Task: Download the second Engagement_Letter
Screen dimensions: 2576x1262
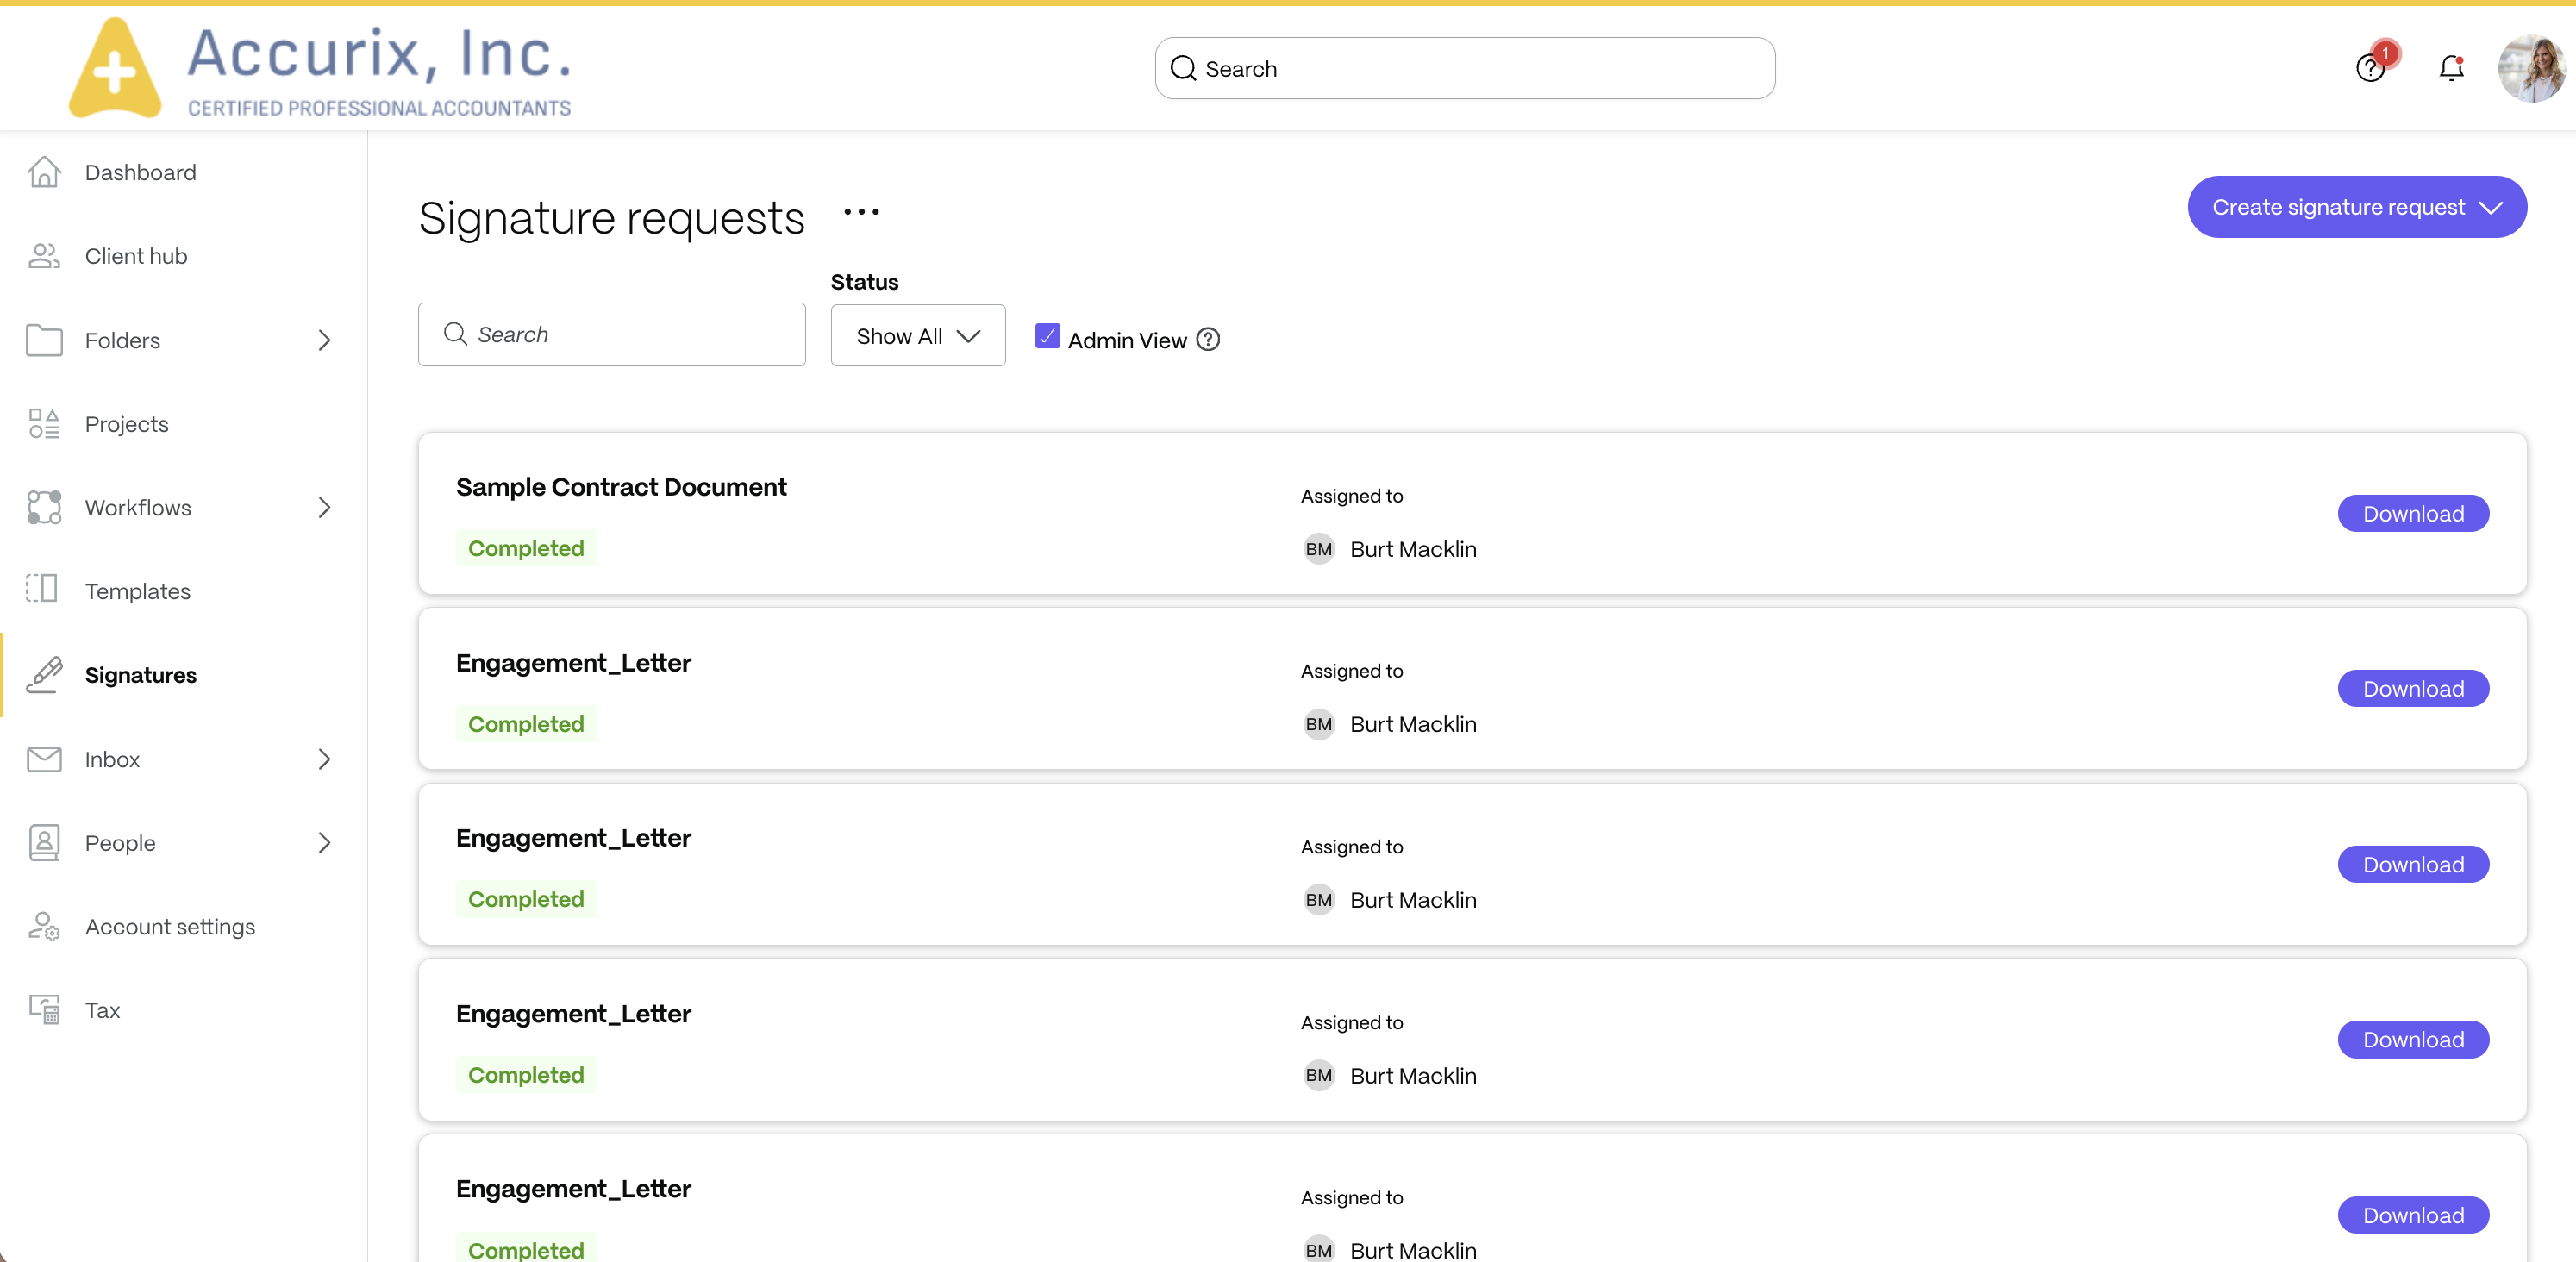Action: pos(2413,864)
